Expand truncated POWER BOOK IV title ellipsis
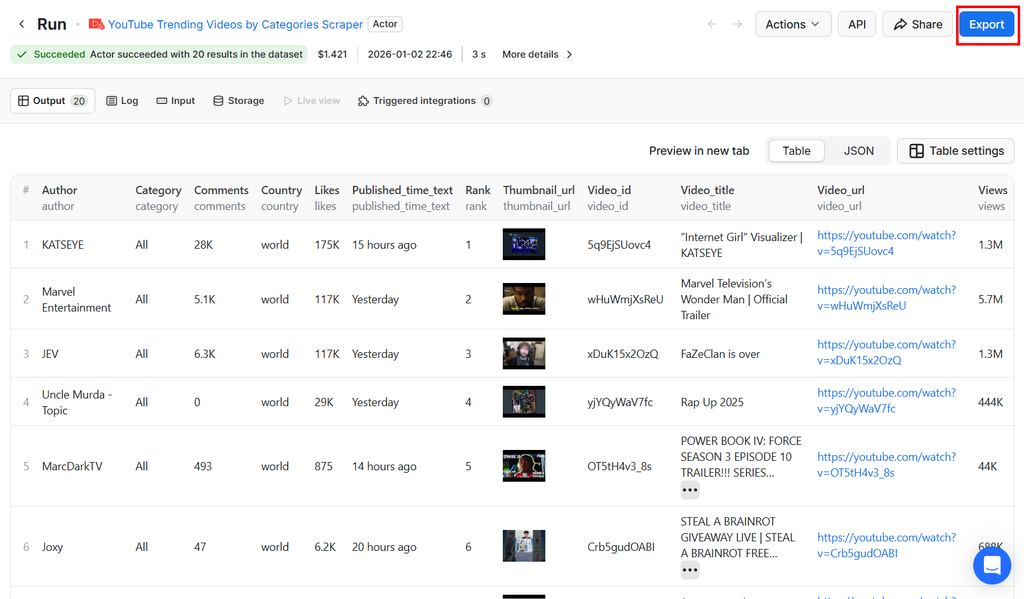Screen dimensions: 1024x599 click(x=690, y=490)
